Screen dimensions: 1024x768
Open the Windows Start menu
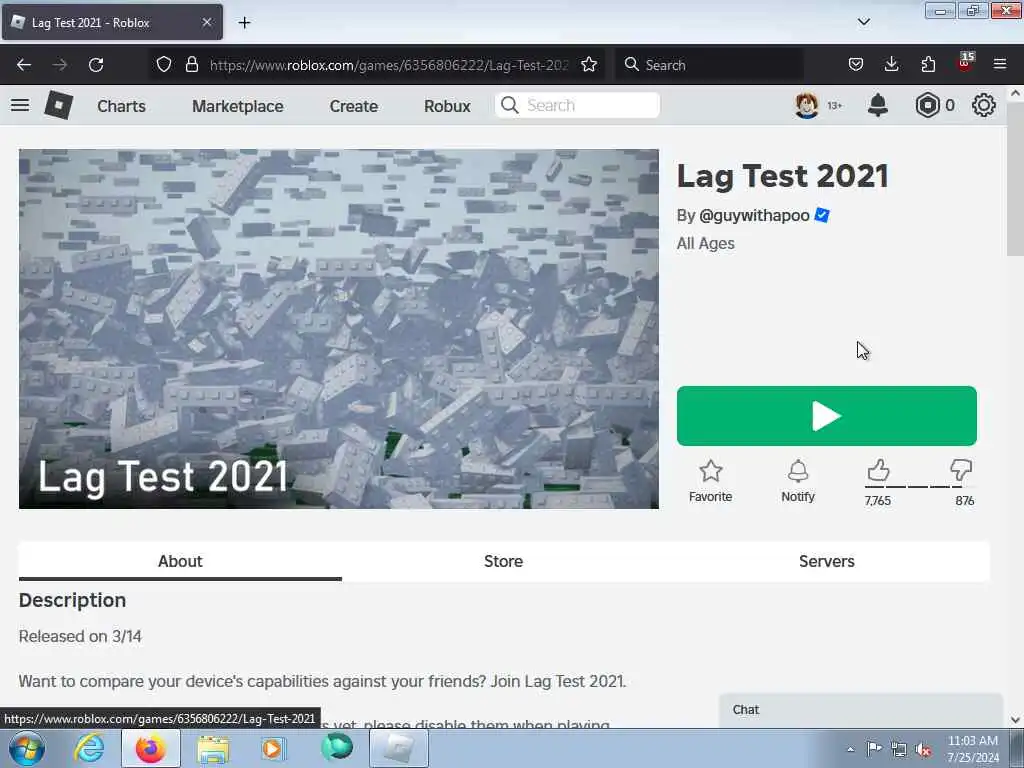point(27,749)
